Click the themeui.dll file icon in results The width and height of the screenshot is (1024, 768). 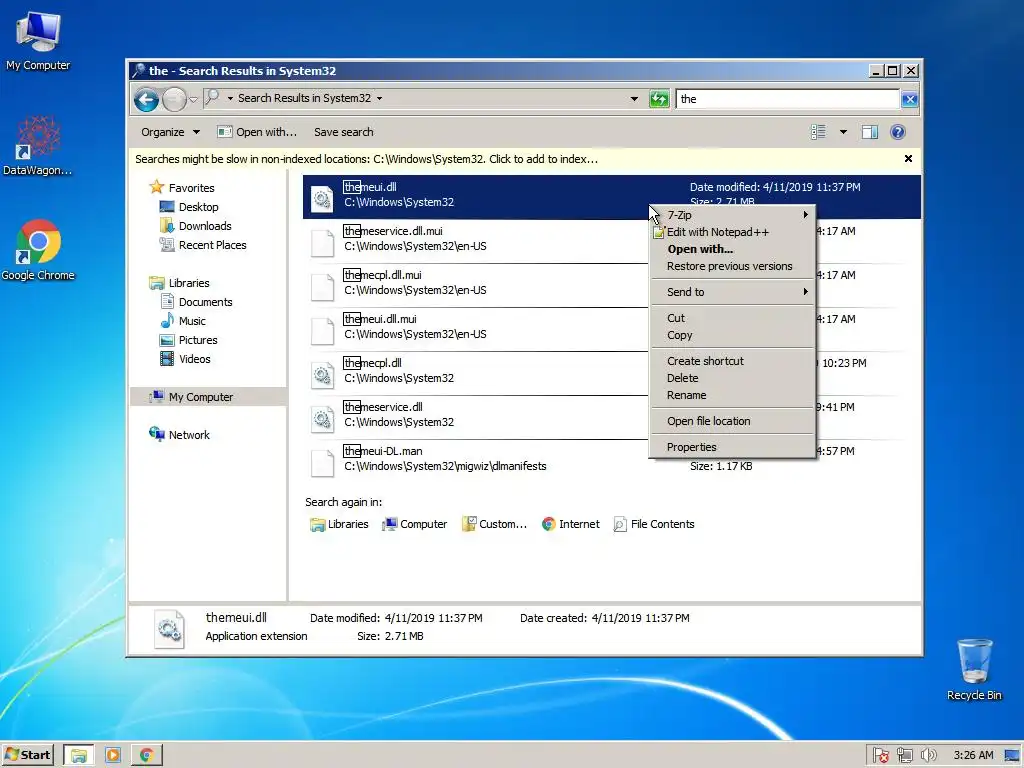click(322, 199)
